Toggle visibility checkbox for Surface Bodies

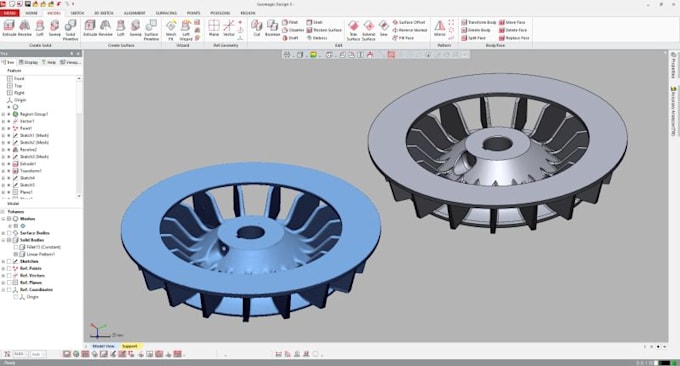click(x=9, y=233)
